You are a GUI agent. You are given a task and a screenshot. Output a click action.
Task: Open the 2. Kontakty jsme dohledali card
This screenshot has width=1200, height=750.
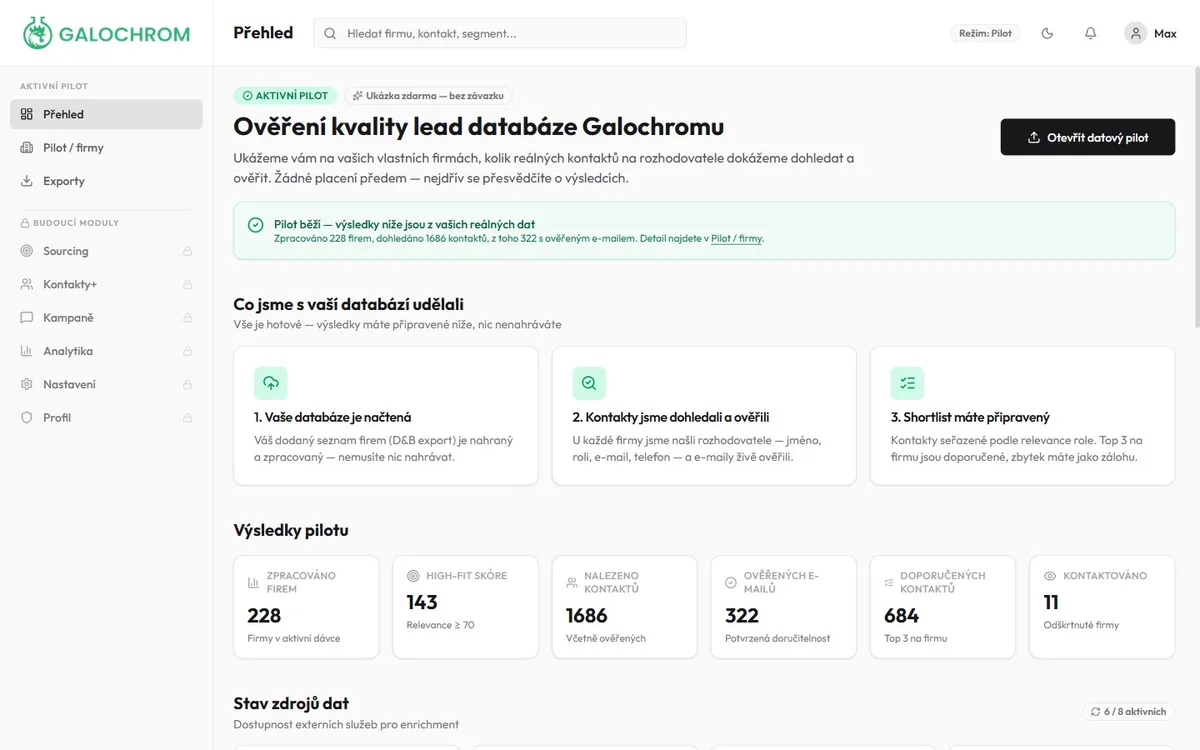tap(704, 416)
